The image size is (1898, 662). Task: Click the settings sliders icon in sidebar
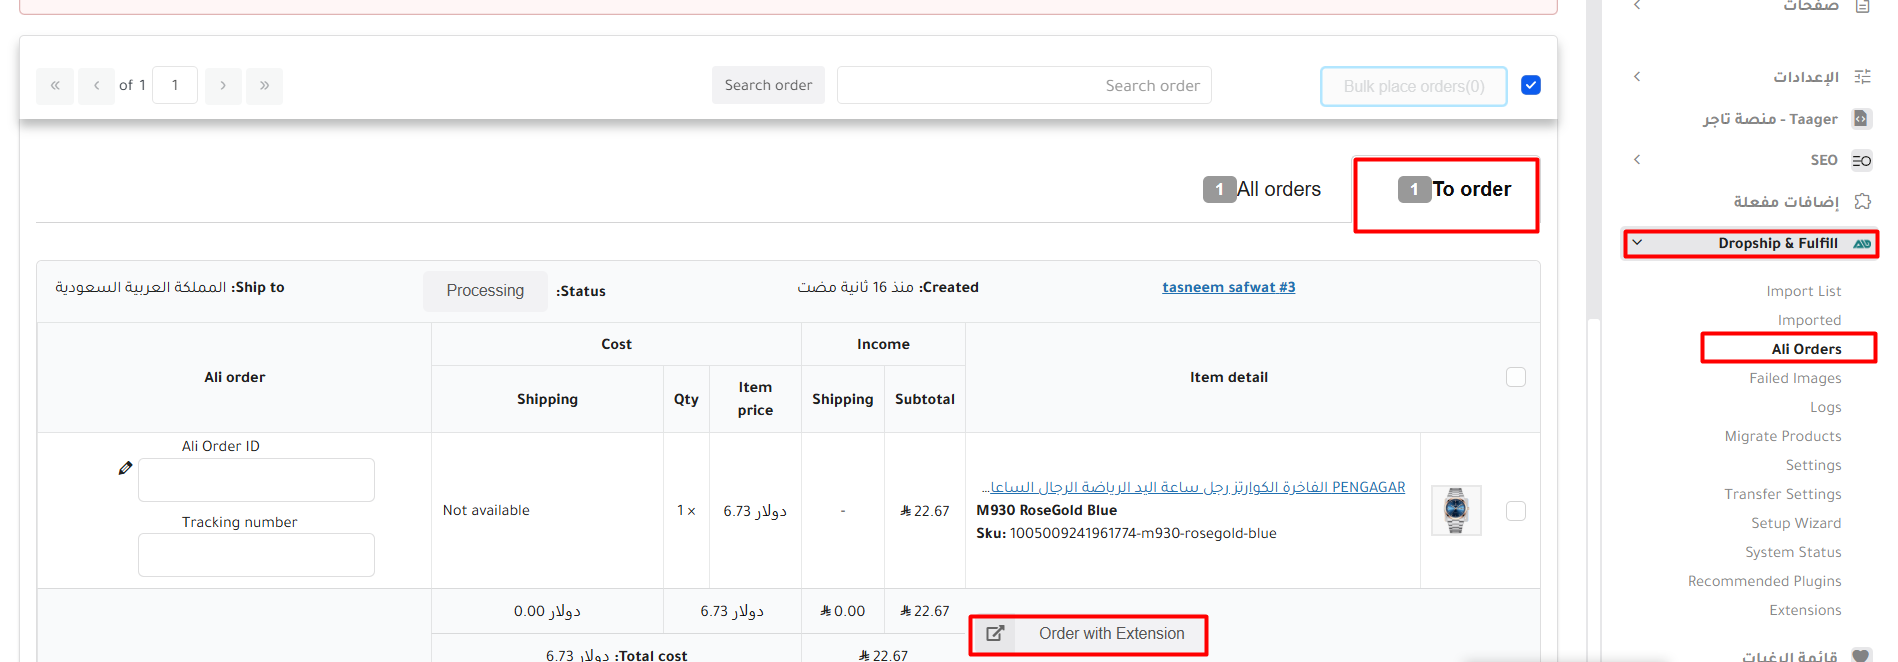pyautogui.click(x=1862, y=77)
